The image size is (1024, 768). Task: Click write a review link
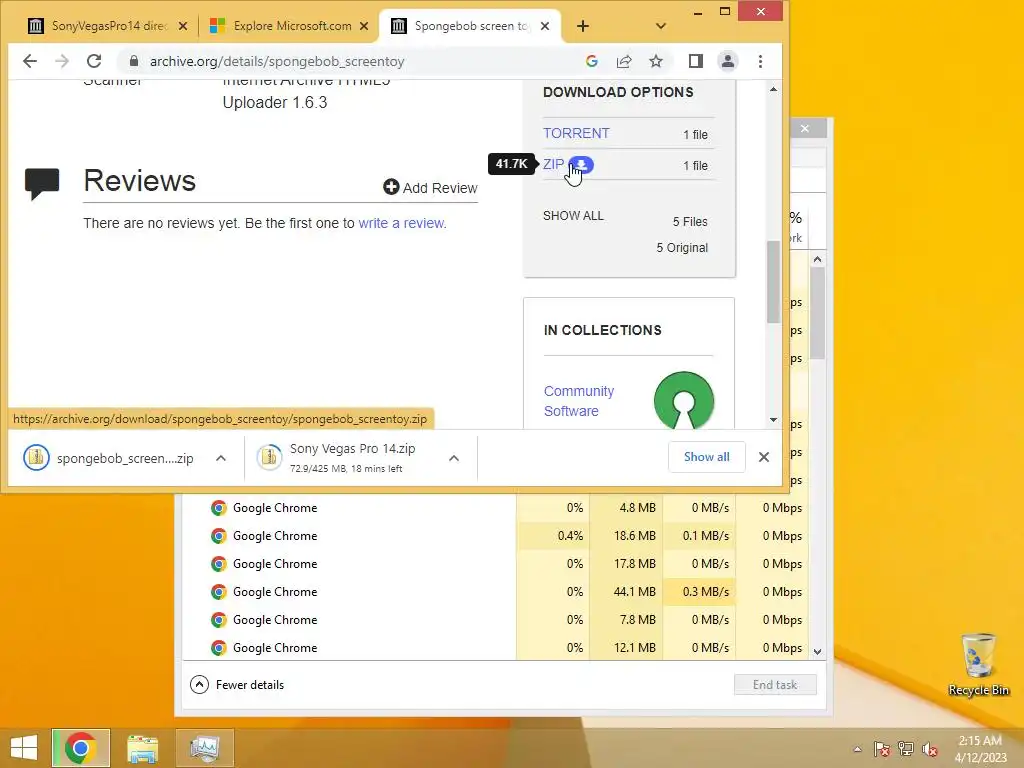(x=401, y=223)
